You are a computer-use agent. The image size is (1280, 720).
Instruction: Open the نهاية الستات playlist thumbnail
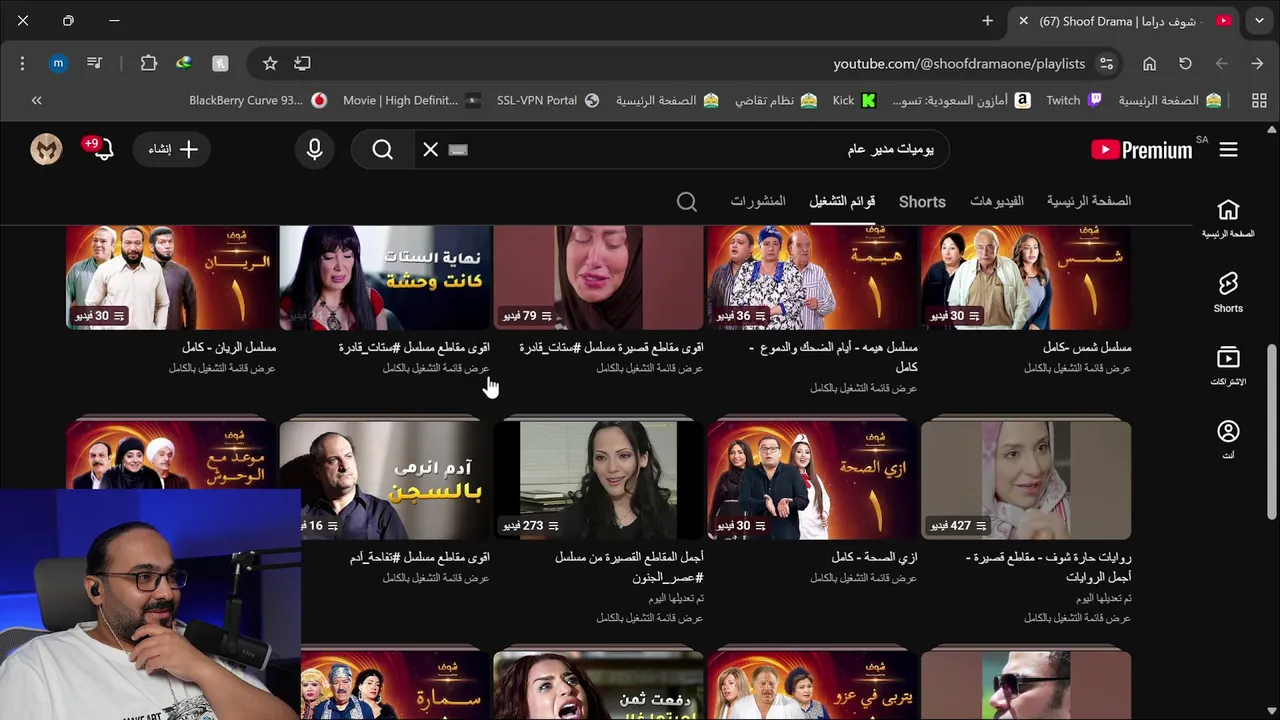tap(385, 277)
